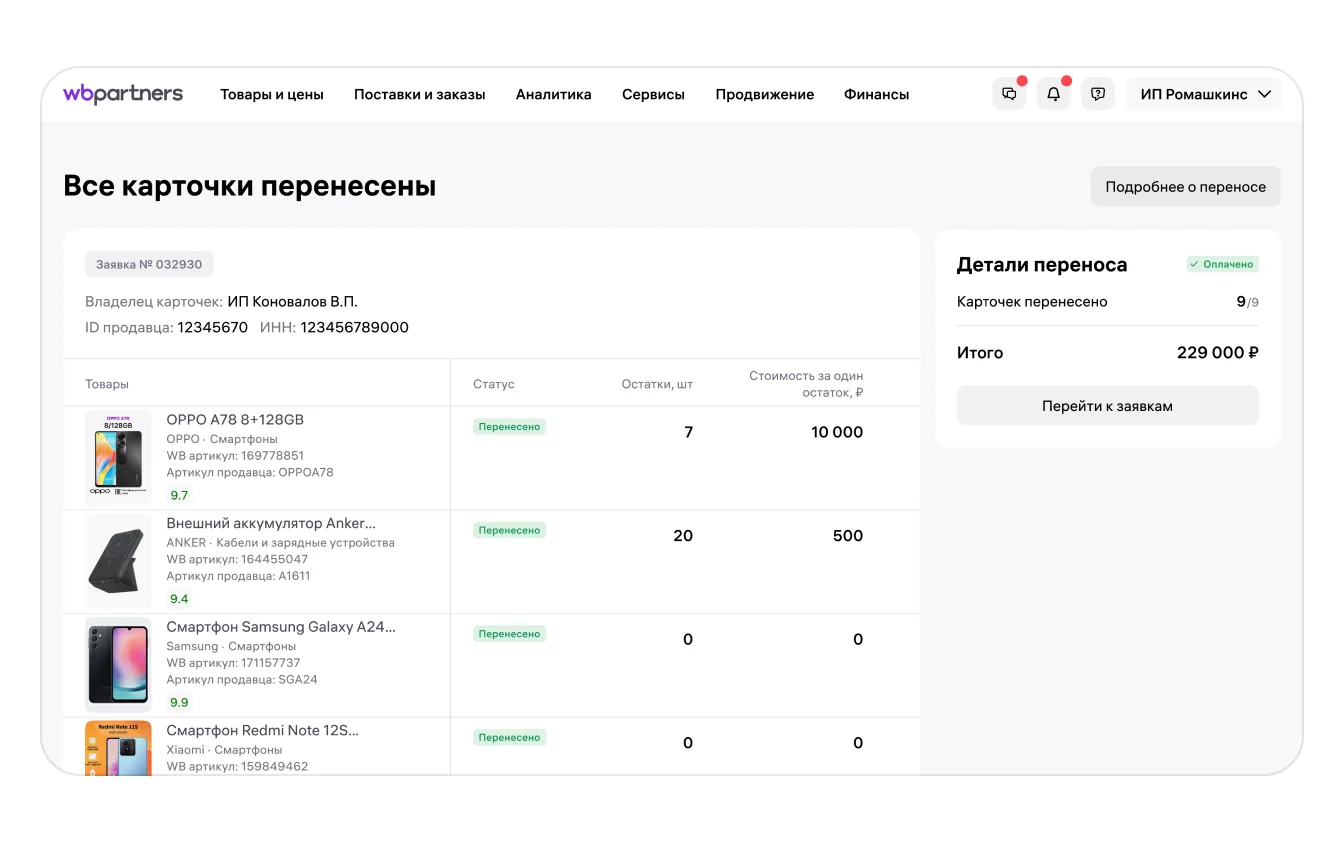
Task: Expand the ИП Ромашкинс account dropdown
Action: click(1204, 94)
